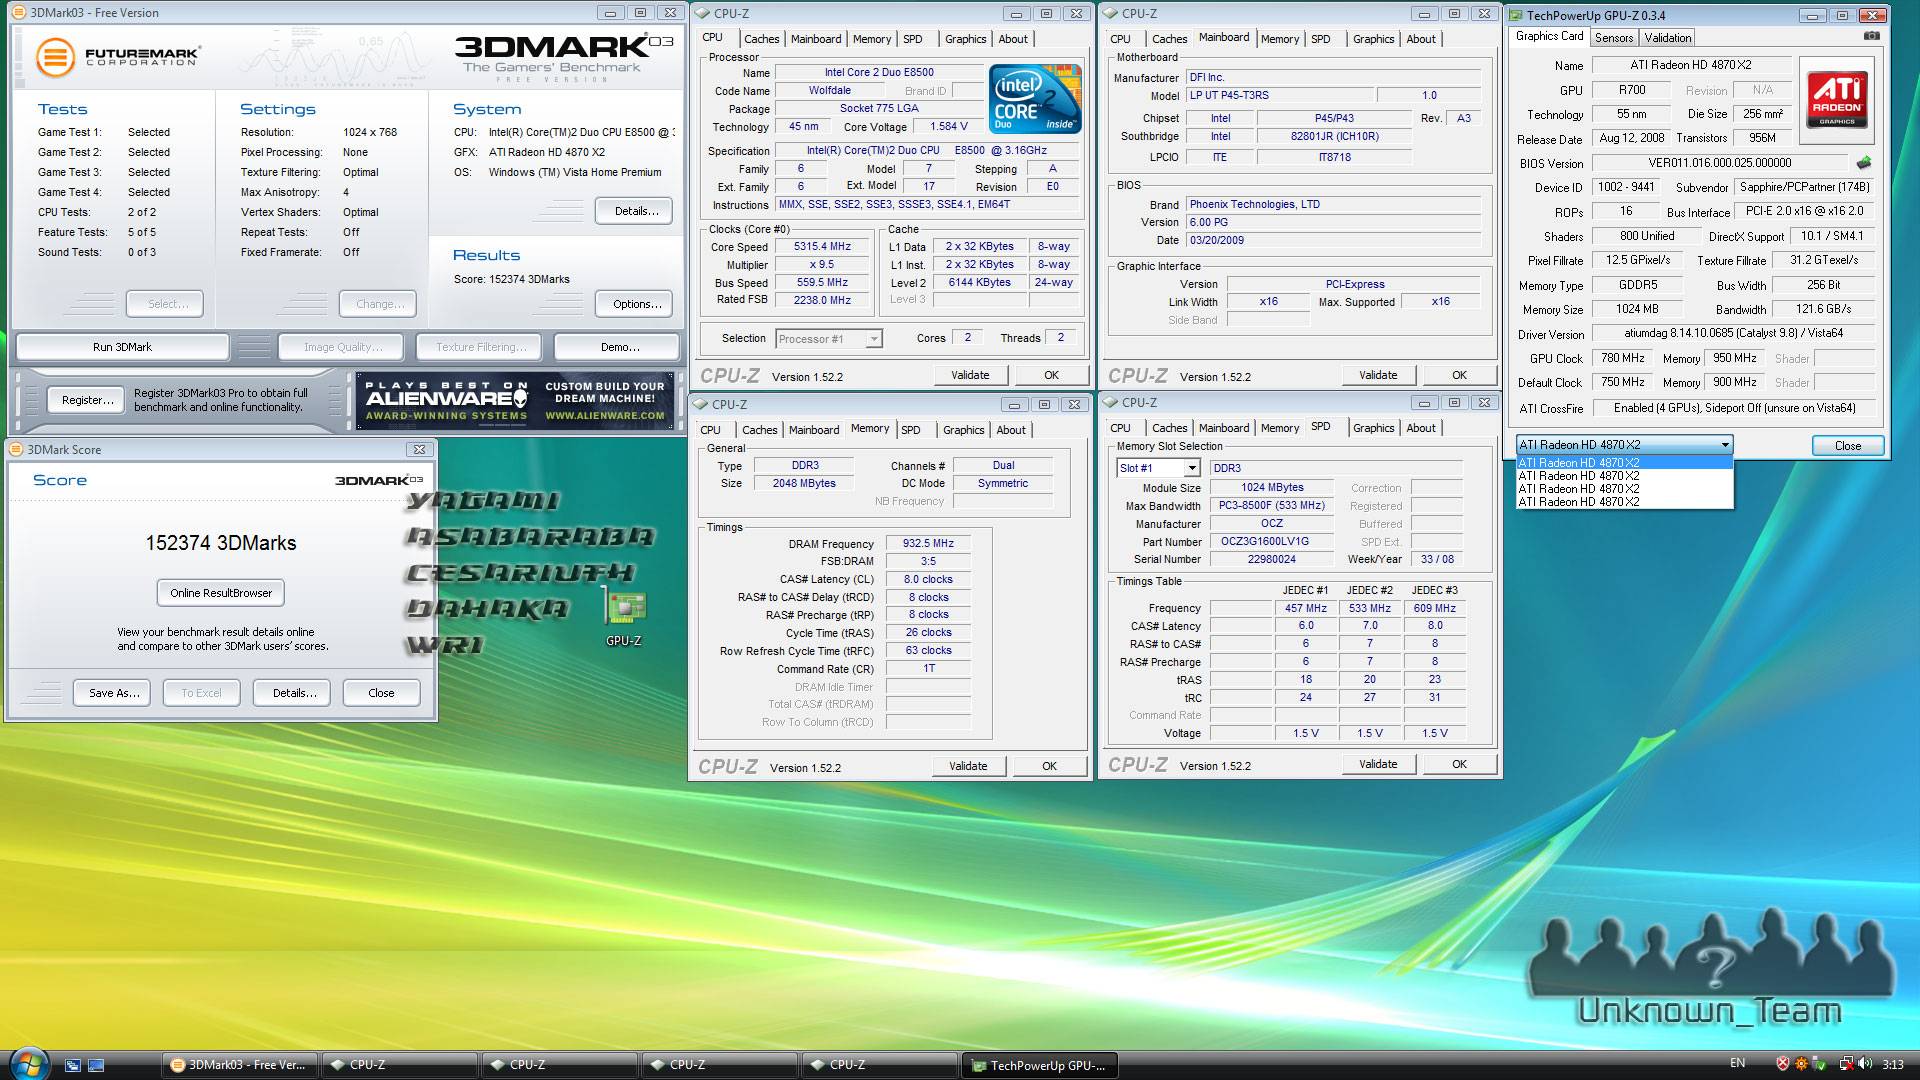Viewport: 1920px width, 1080px height.
Task: Select the TechPowerUp GPU-Z taskbar button
Action: [x=1040, y=1065]
